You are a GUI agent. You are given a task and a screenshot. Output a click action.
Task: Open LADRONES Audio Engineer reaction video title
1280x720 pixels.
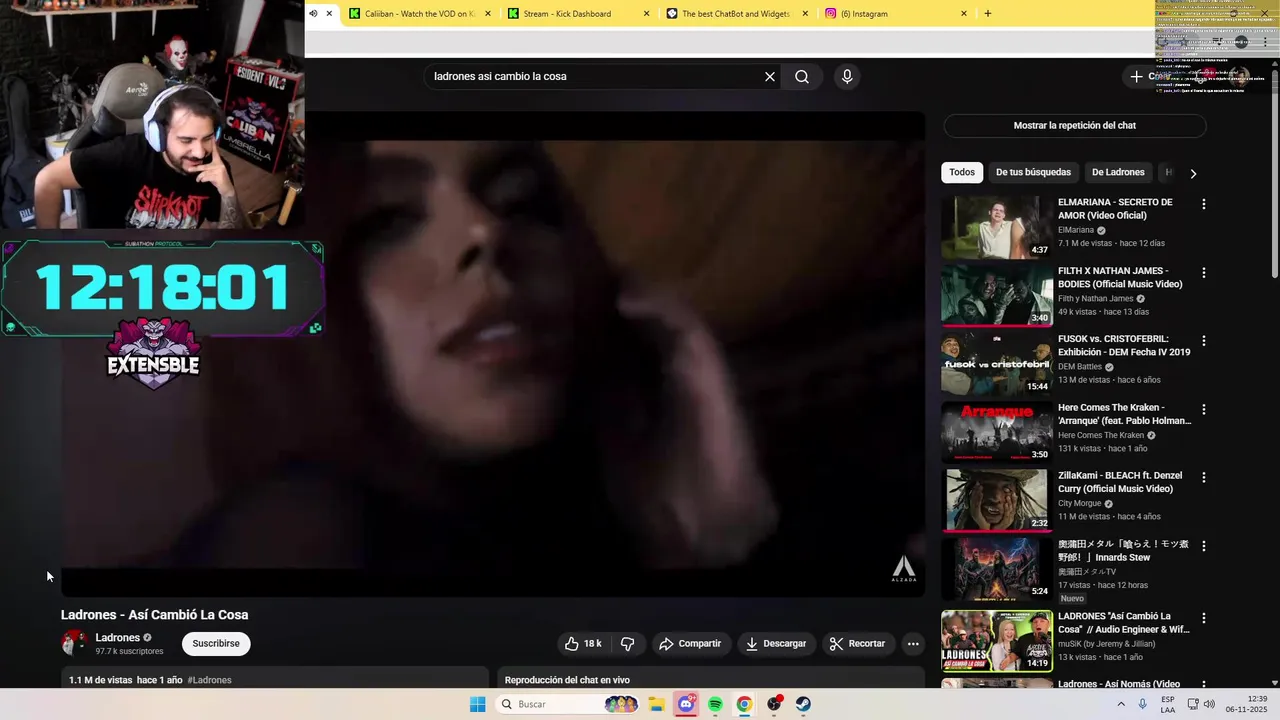click(1124, 623)
